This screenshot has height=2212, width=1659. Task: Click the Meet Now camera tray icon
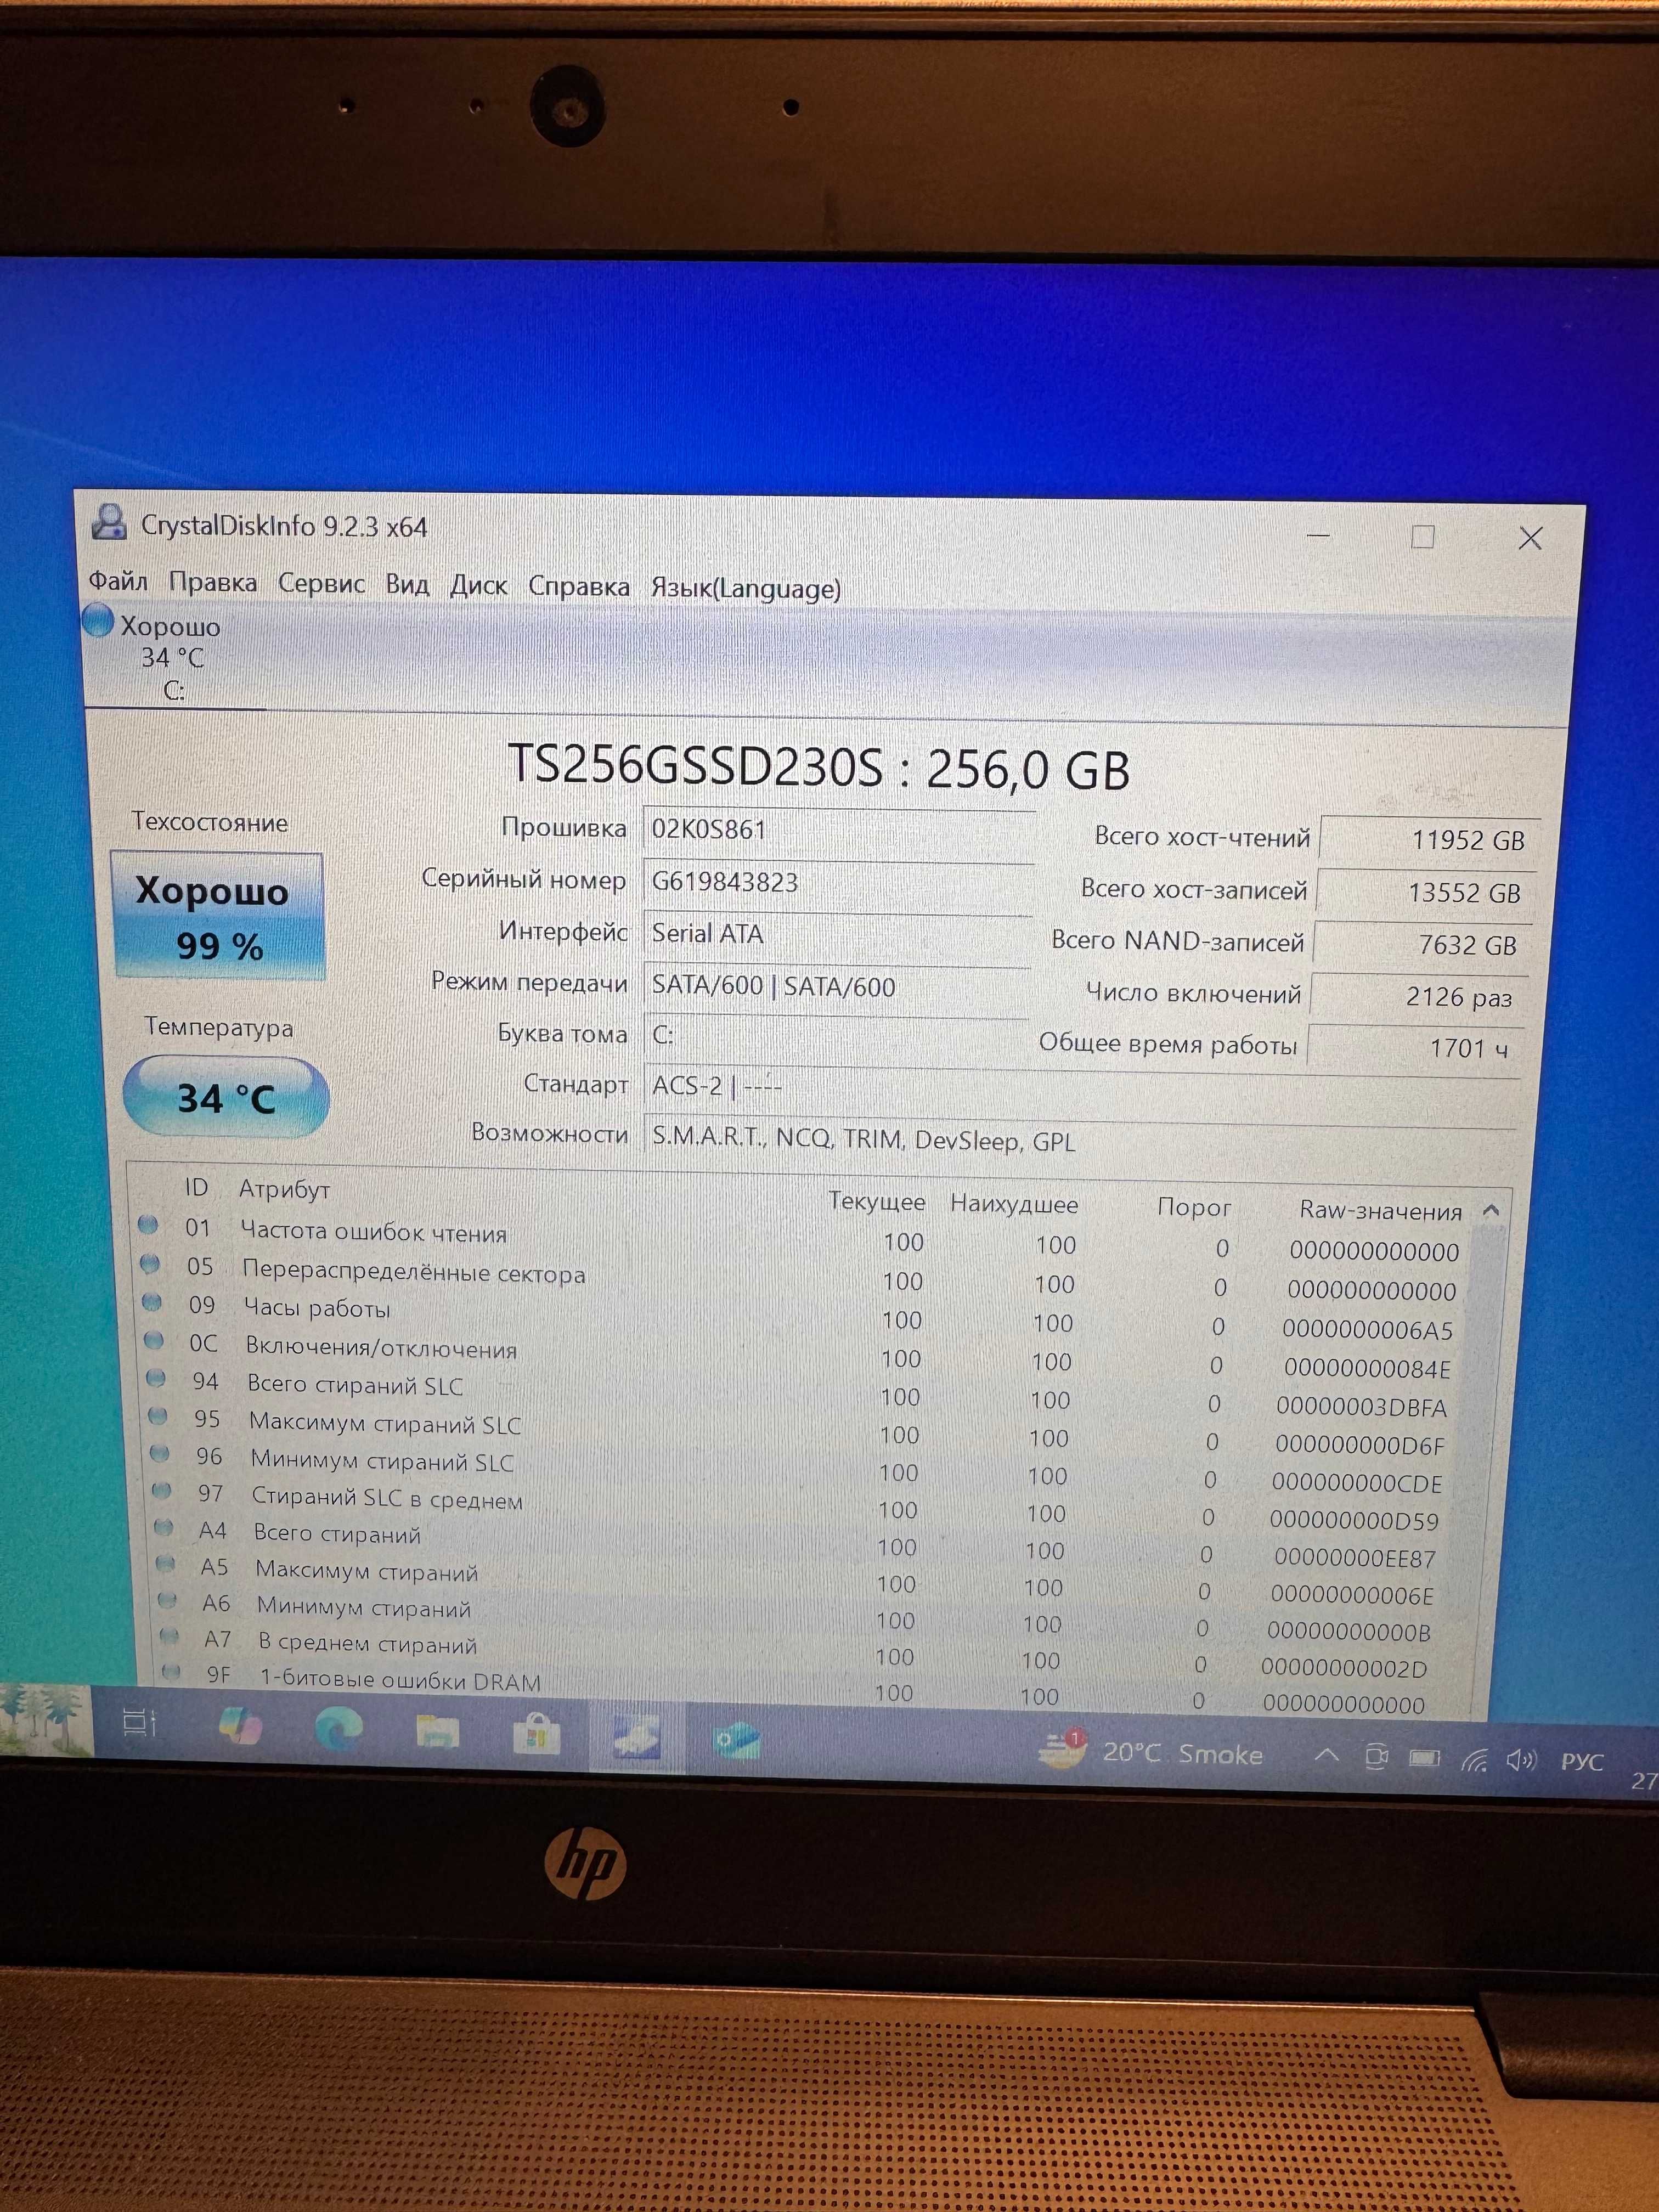tap(1376, 1756)
